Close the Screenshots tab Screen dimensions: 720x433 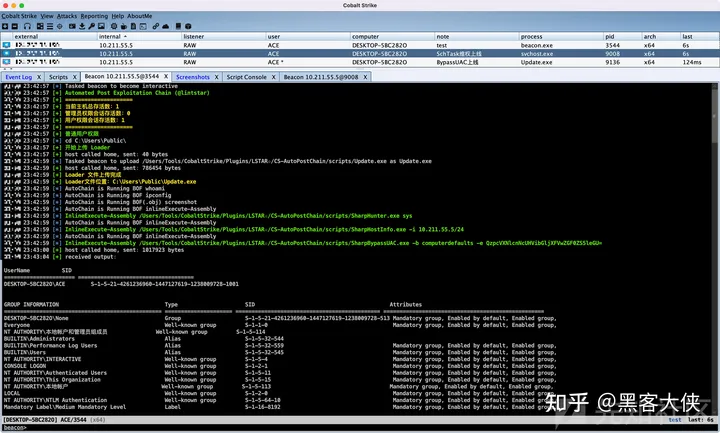tap(216, 77)
